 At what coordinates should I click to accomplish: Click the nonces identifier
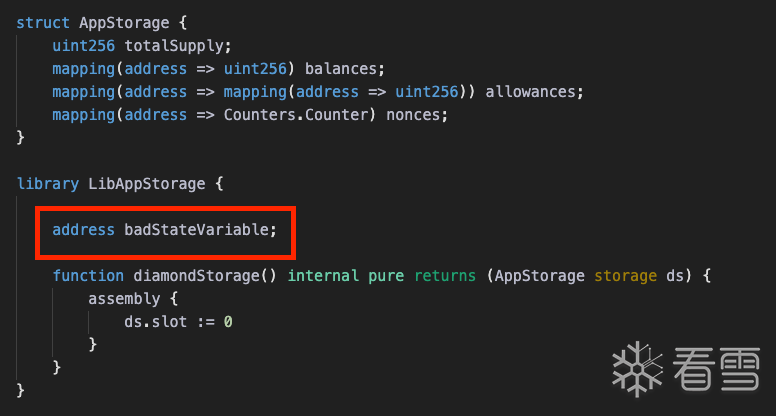point(412,115)
